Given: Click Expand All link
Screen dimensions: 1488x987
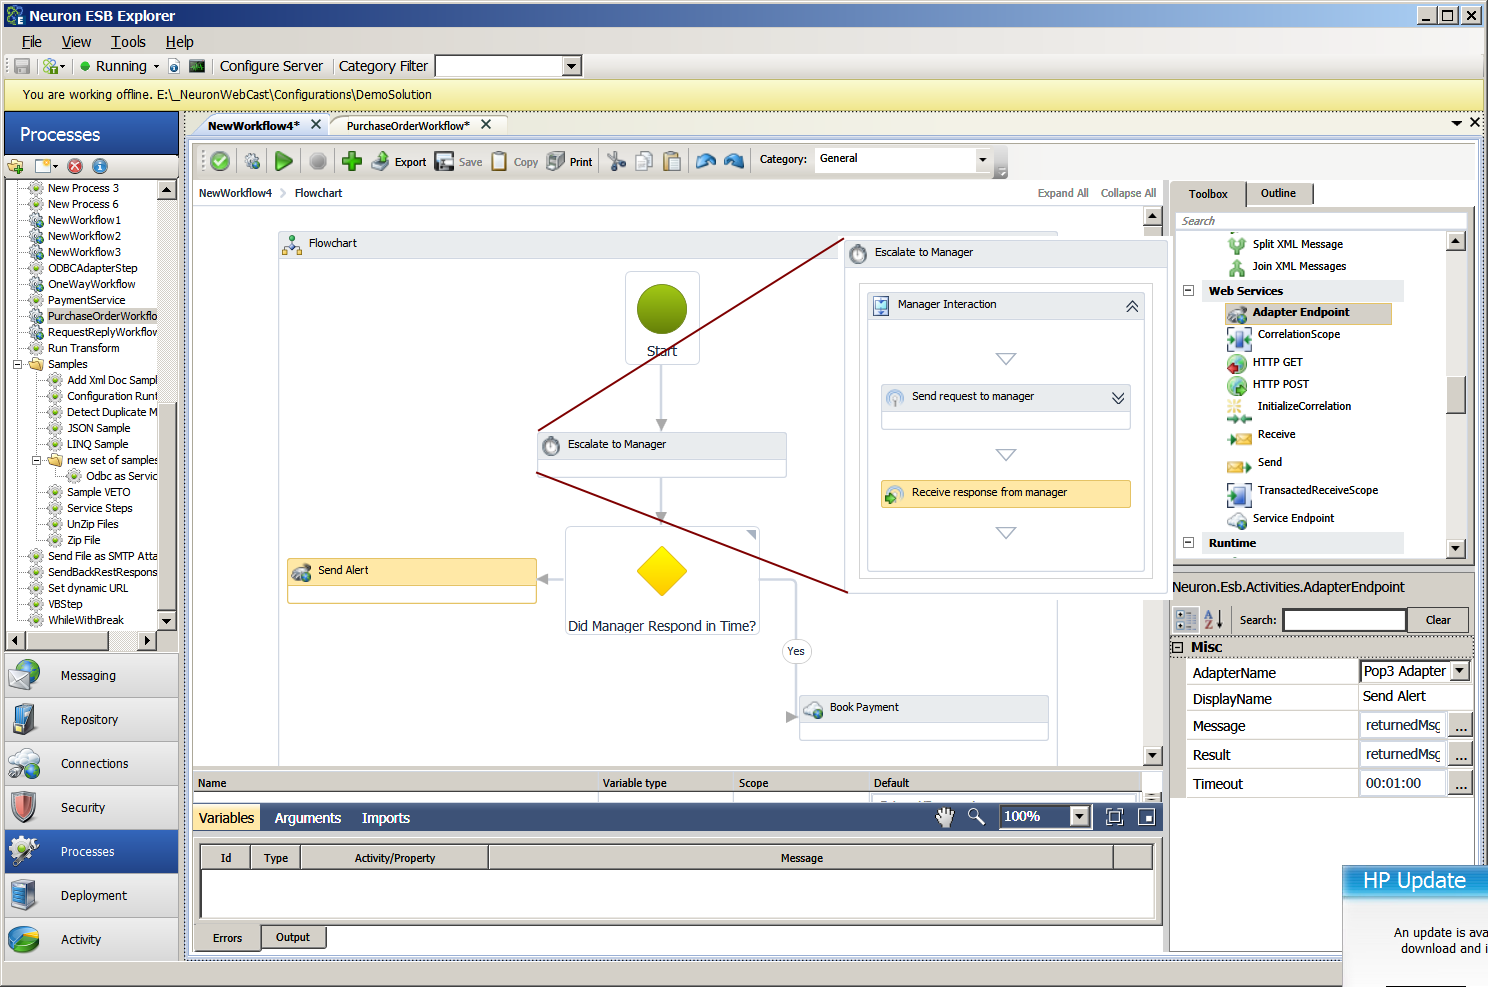Looking at the screenshot, I should [1063, 193].
